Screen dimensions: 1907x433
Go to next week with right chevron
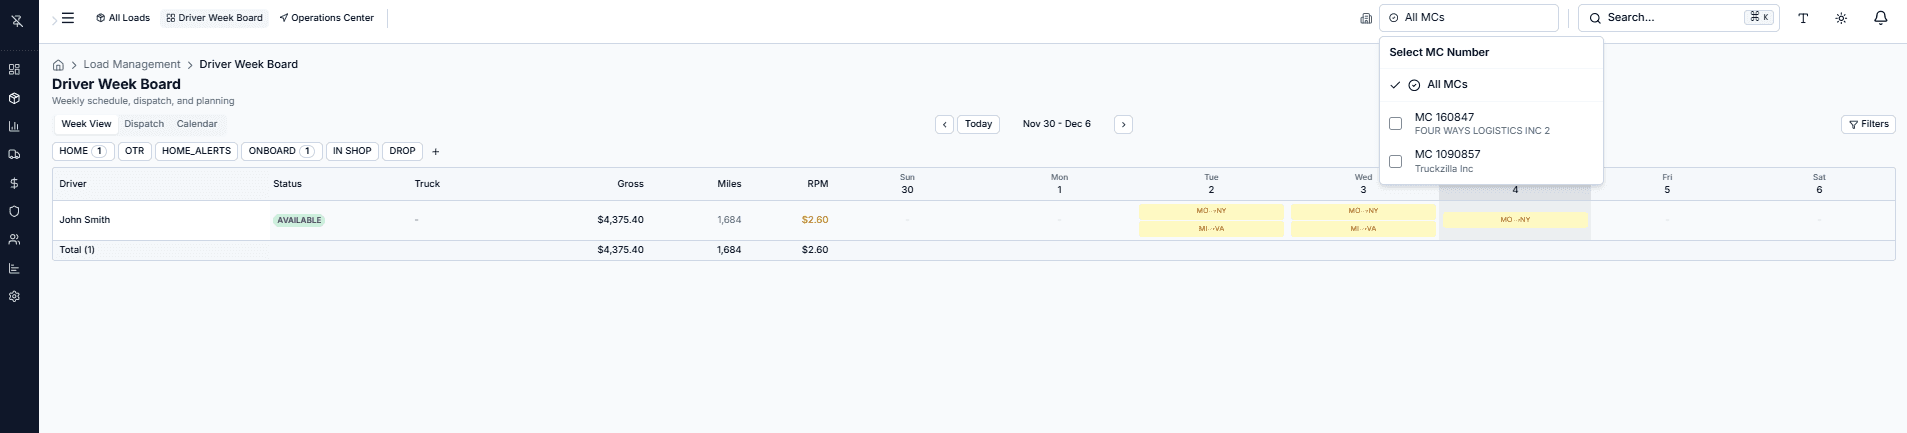tap(1123, 125)
